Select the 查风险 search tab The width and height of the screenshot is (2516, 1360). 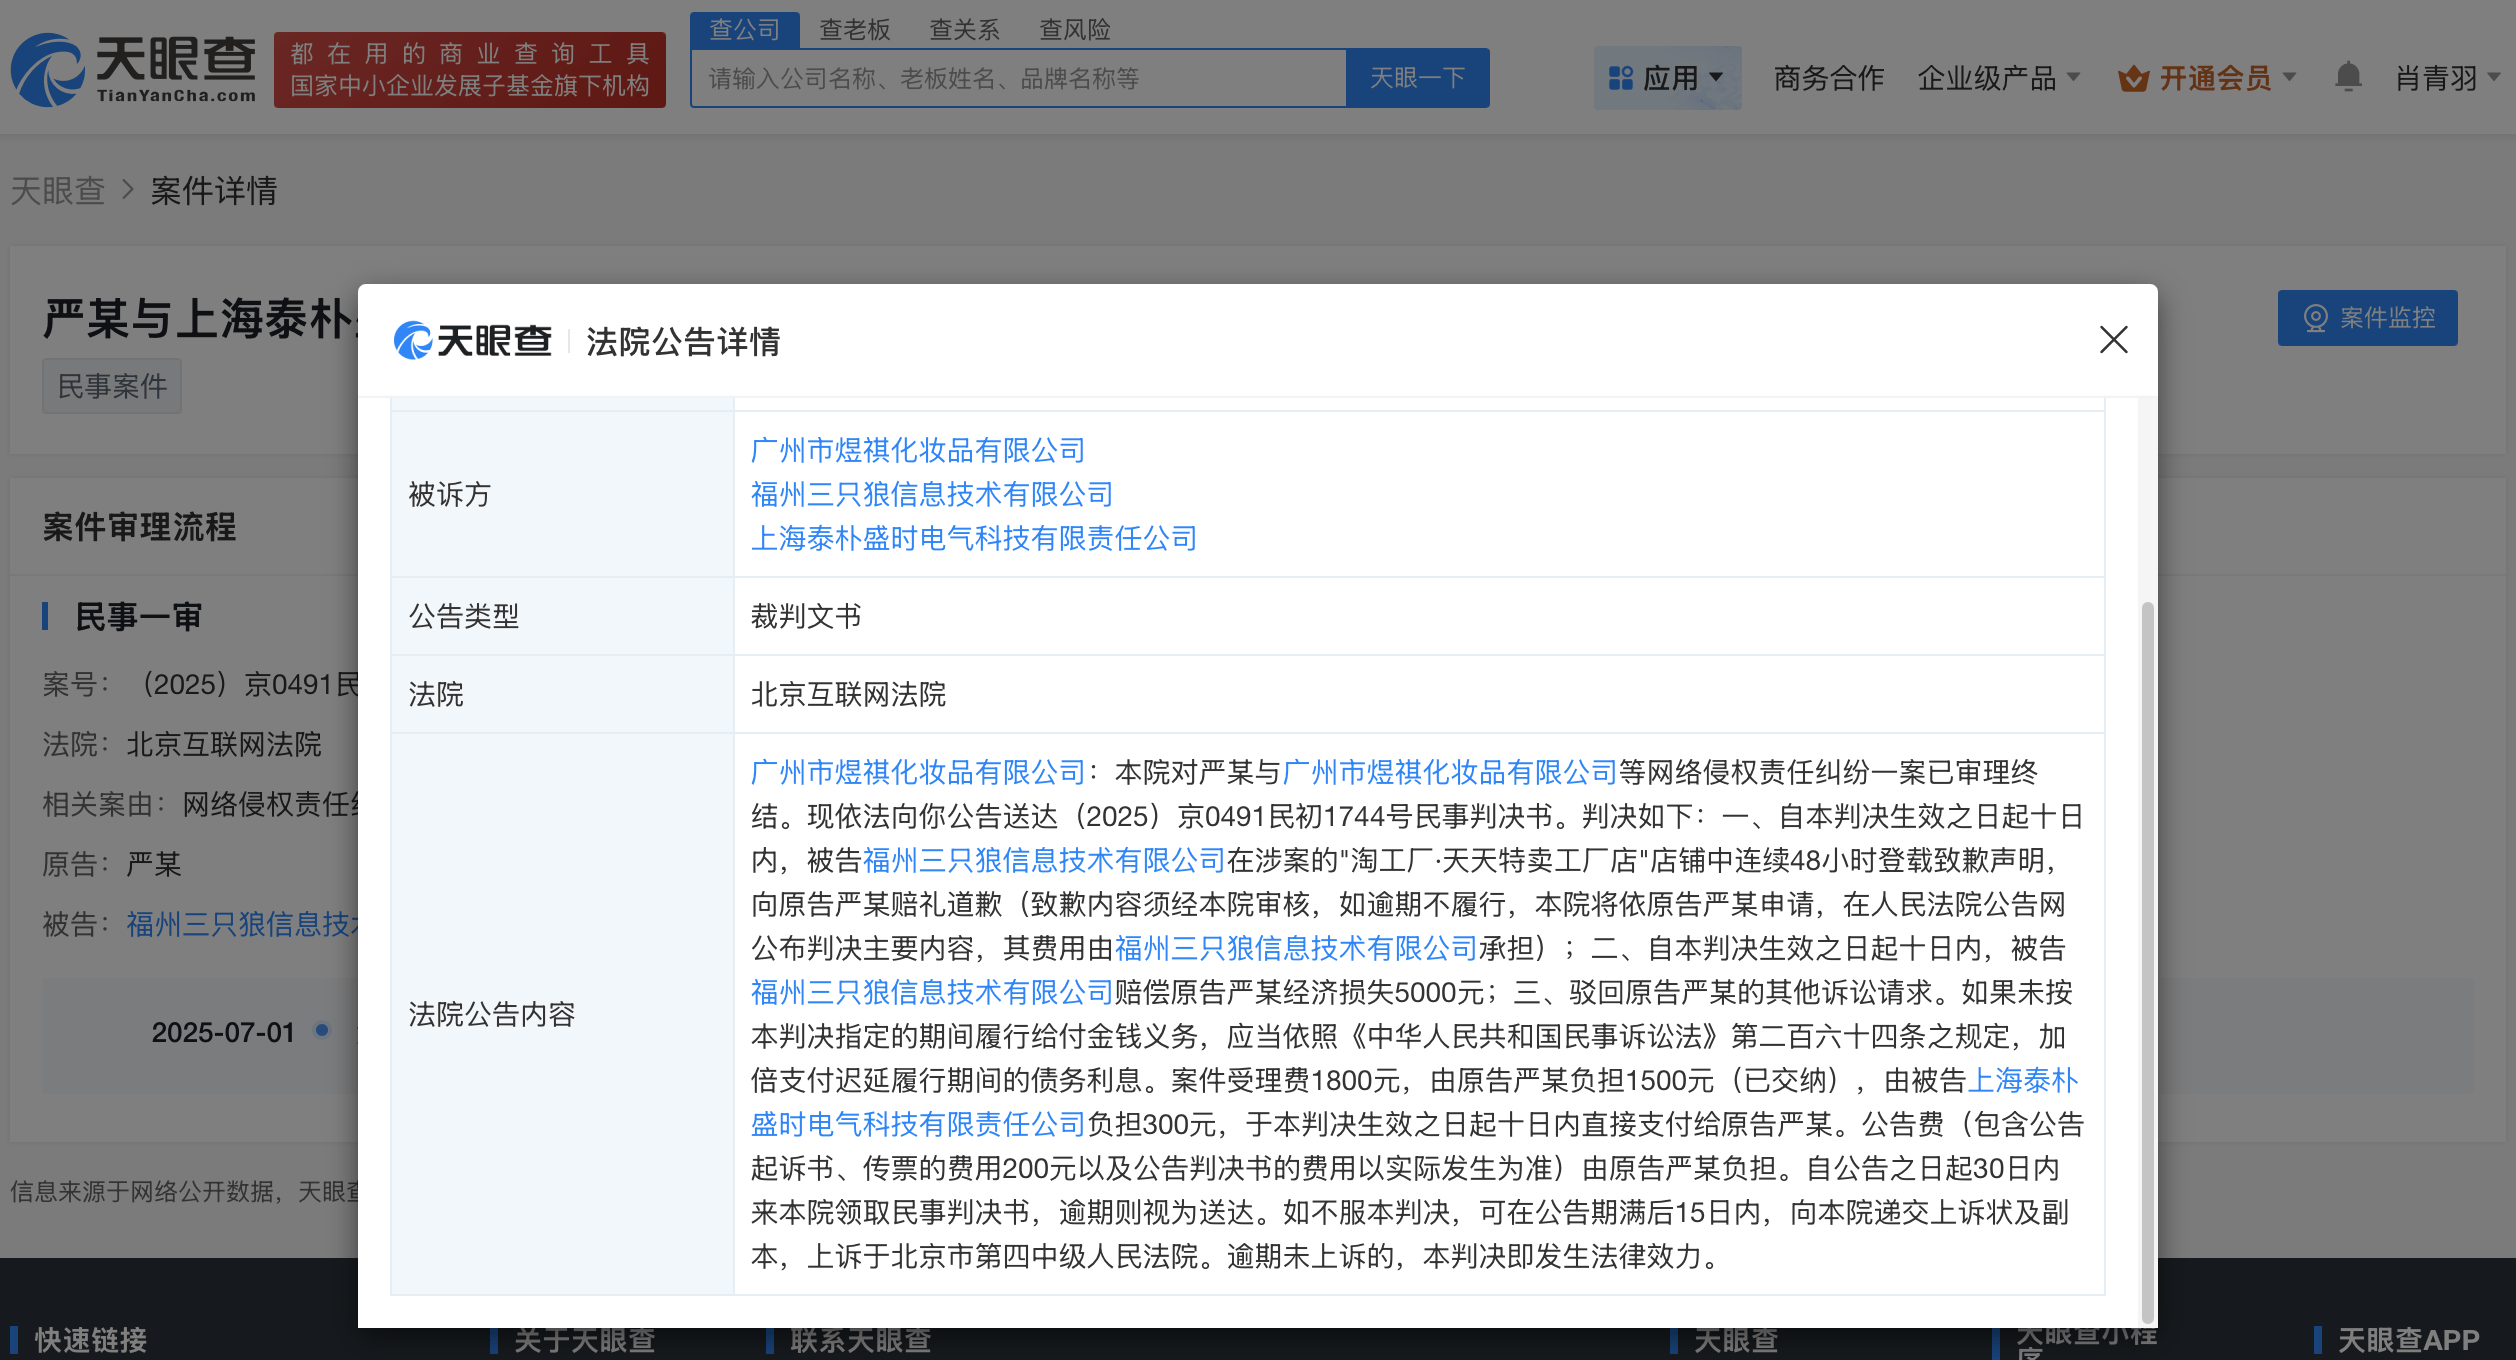point(1075,30)
